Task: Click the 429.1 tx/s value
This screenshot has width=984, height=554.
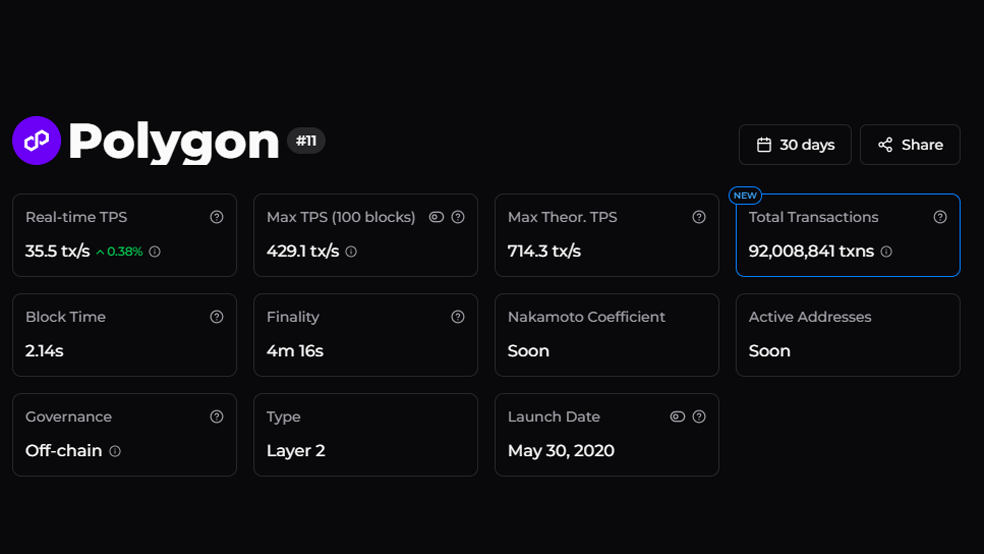Action: pos(302,252)
